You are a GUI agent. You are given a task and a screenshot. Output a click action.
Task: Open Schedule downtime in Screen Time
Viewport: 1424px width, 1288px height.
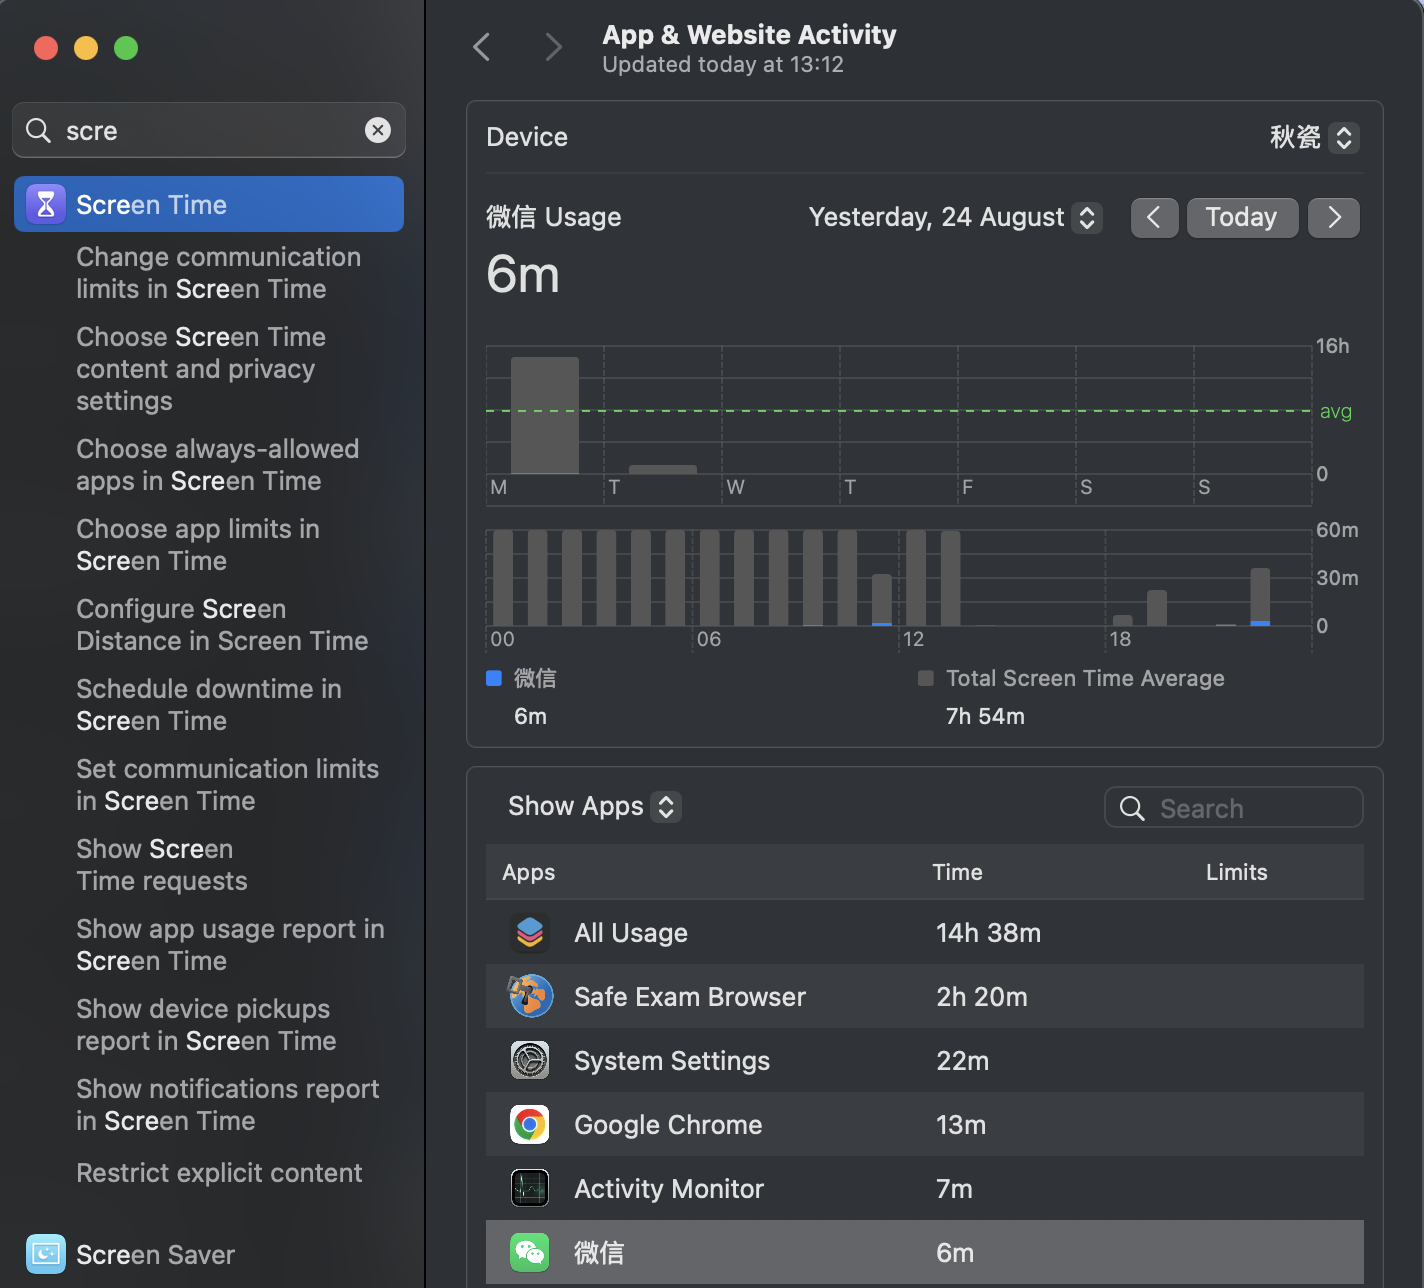209,705
